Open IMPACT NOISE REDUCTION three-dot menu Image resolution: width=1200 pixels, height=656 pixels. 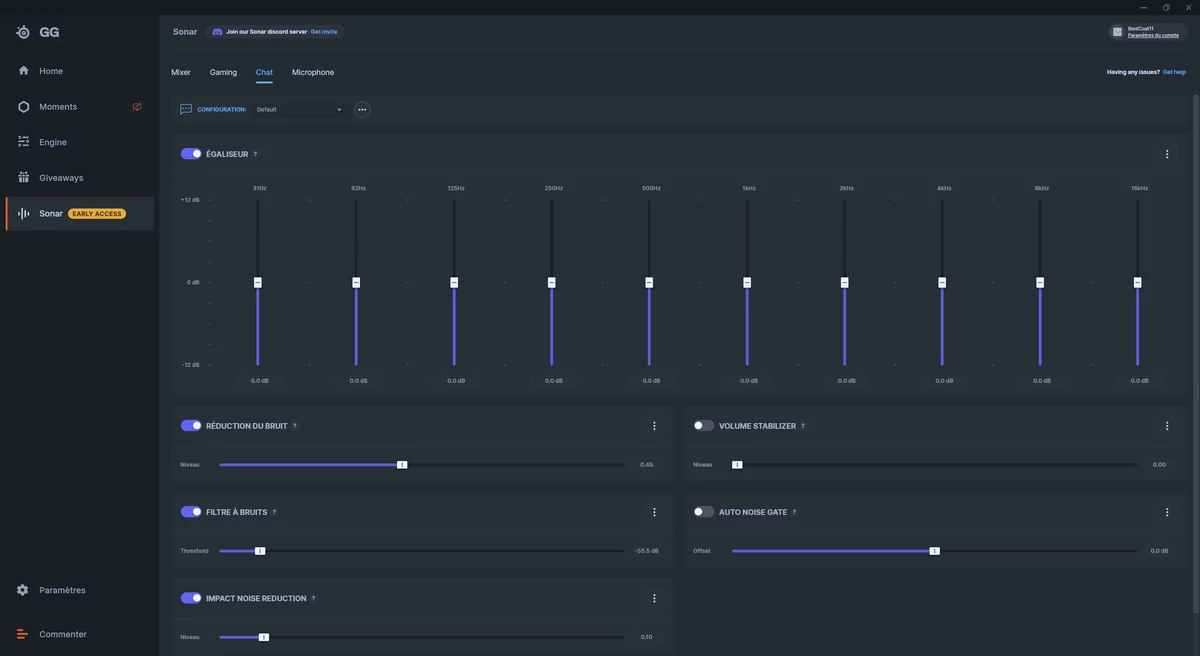tap(654, 598)
